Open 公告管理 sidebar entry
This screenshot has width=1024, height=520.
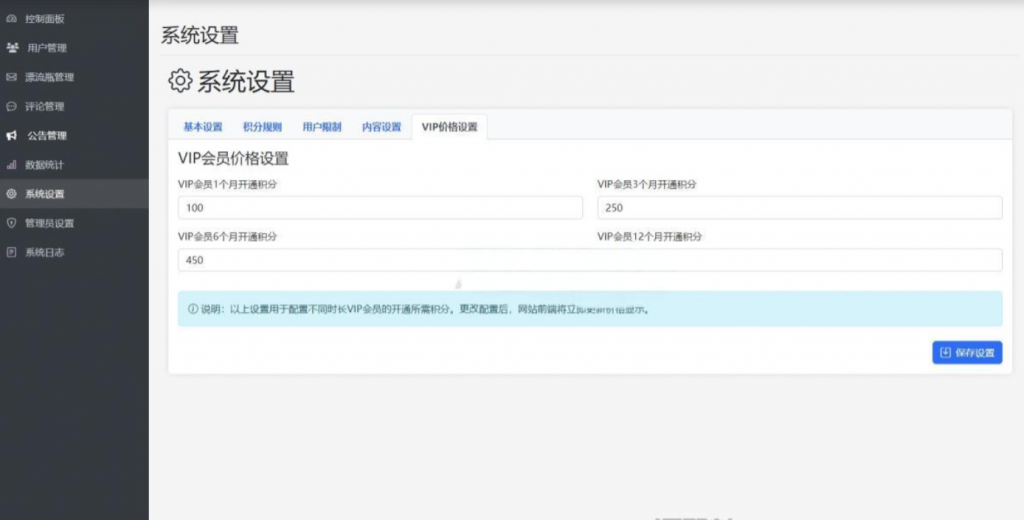[x=74, y=136]
